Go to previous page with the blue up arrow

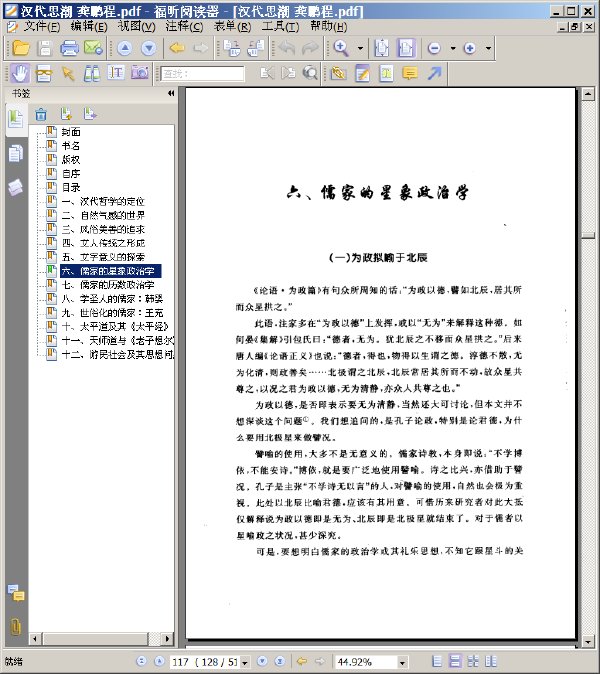coord(125,48)
